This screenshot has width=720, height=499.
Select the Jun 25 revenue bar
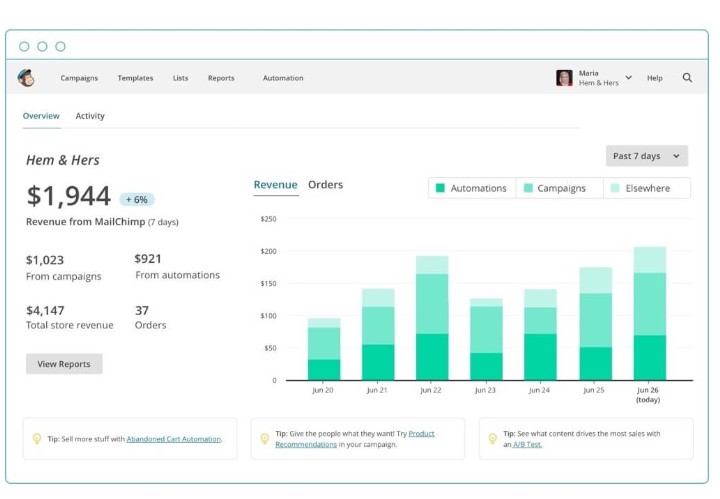point(596,324)
